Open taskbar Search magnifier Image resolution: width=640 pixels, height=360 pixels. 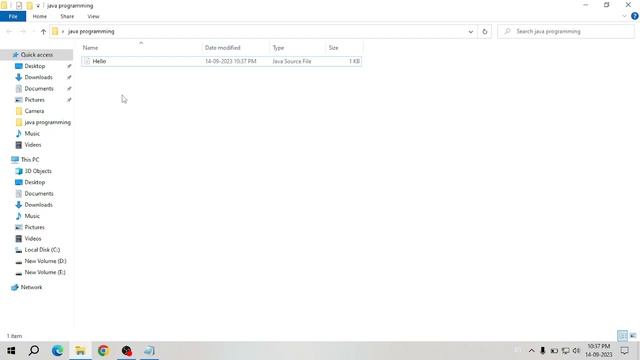[x=34, y=351]
